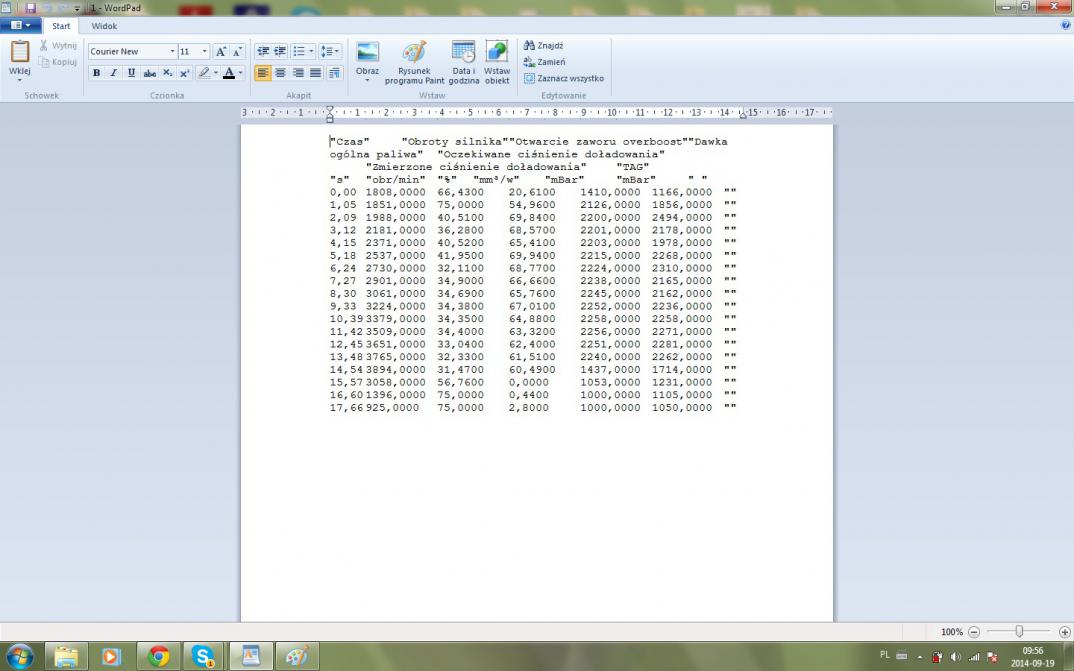Toggle bold formatting

[x=97, y=73]
